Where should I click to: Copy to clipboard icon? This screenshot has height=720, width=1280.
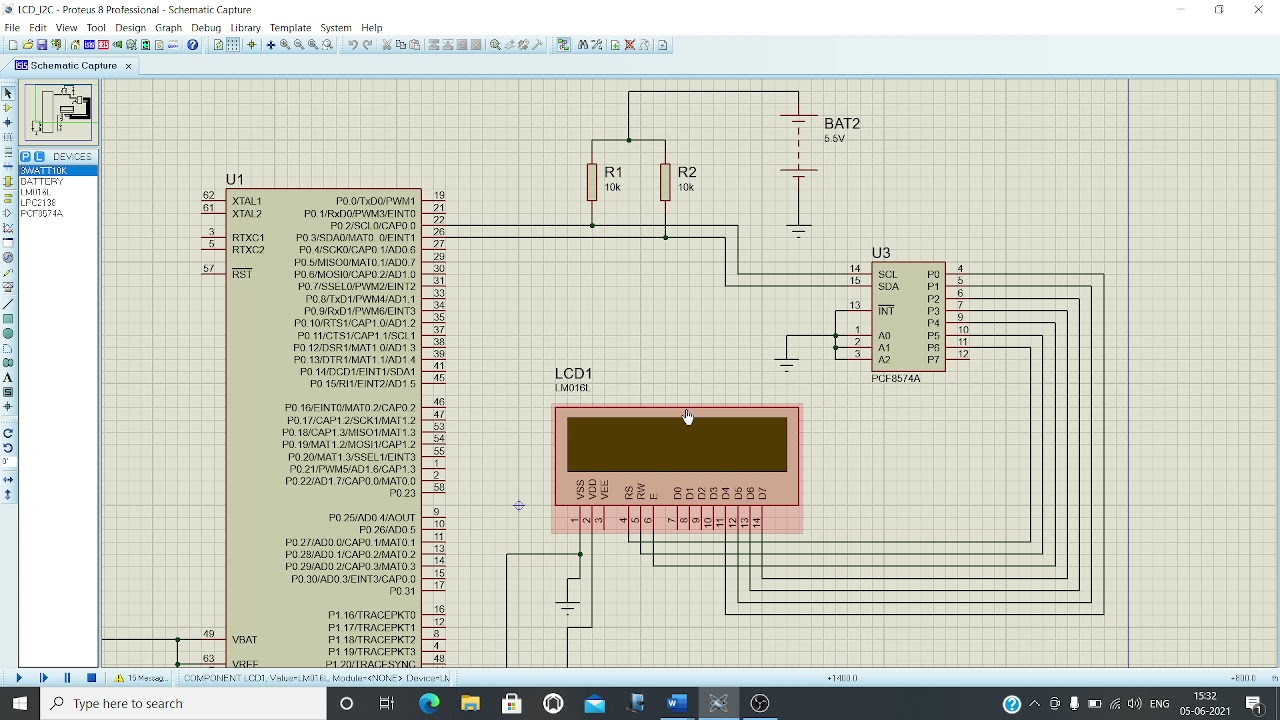point(401,45)
